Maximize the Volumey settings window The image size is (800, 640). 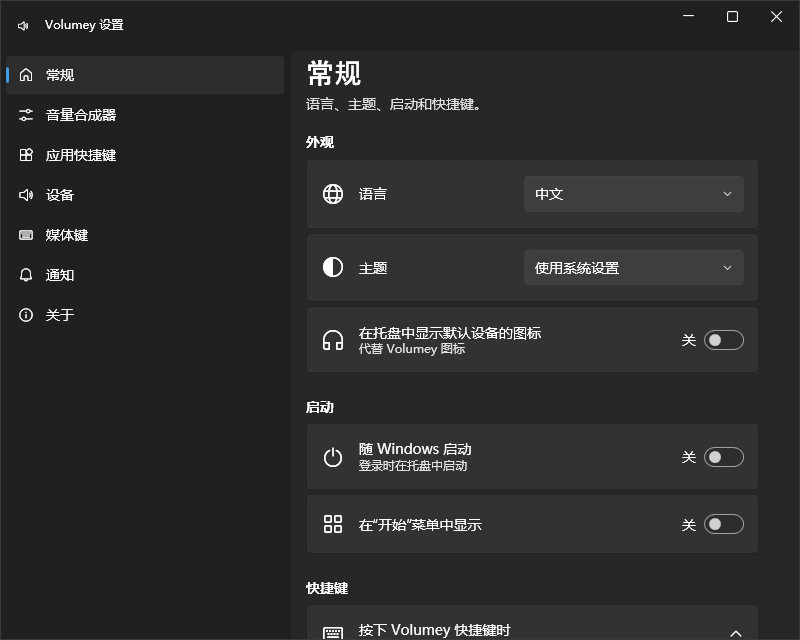click(x=733, y=16)
